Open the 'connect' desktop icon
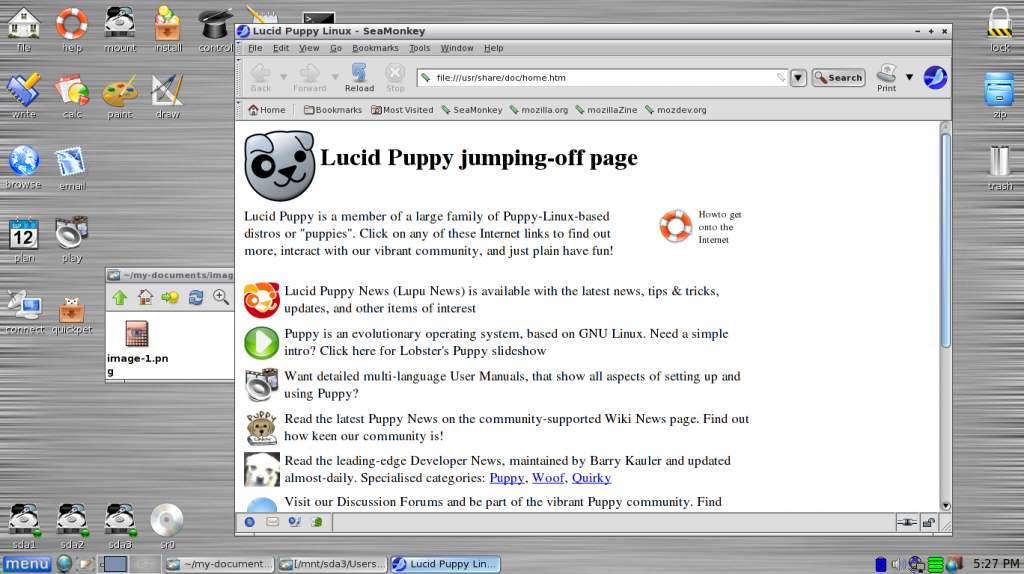The width and height of the screenshot is (1024, 574). 24,311
